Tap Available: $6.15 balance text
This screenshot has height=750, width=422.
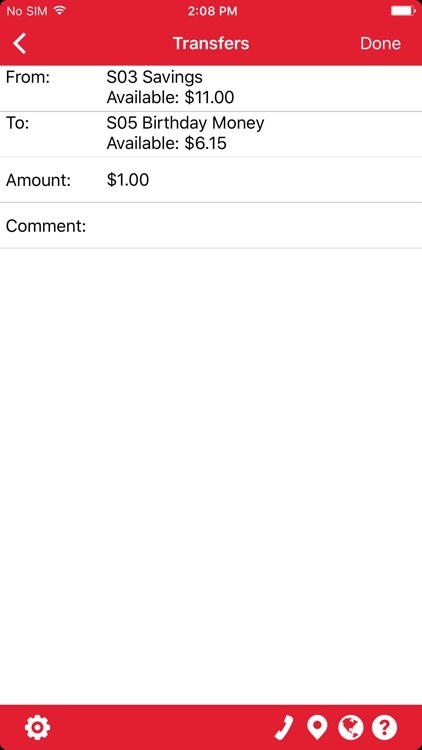(x=167, y=143)
